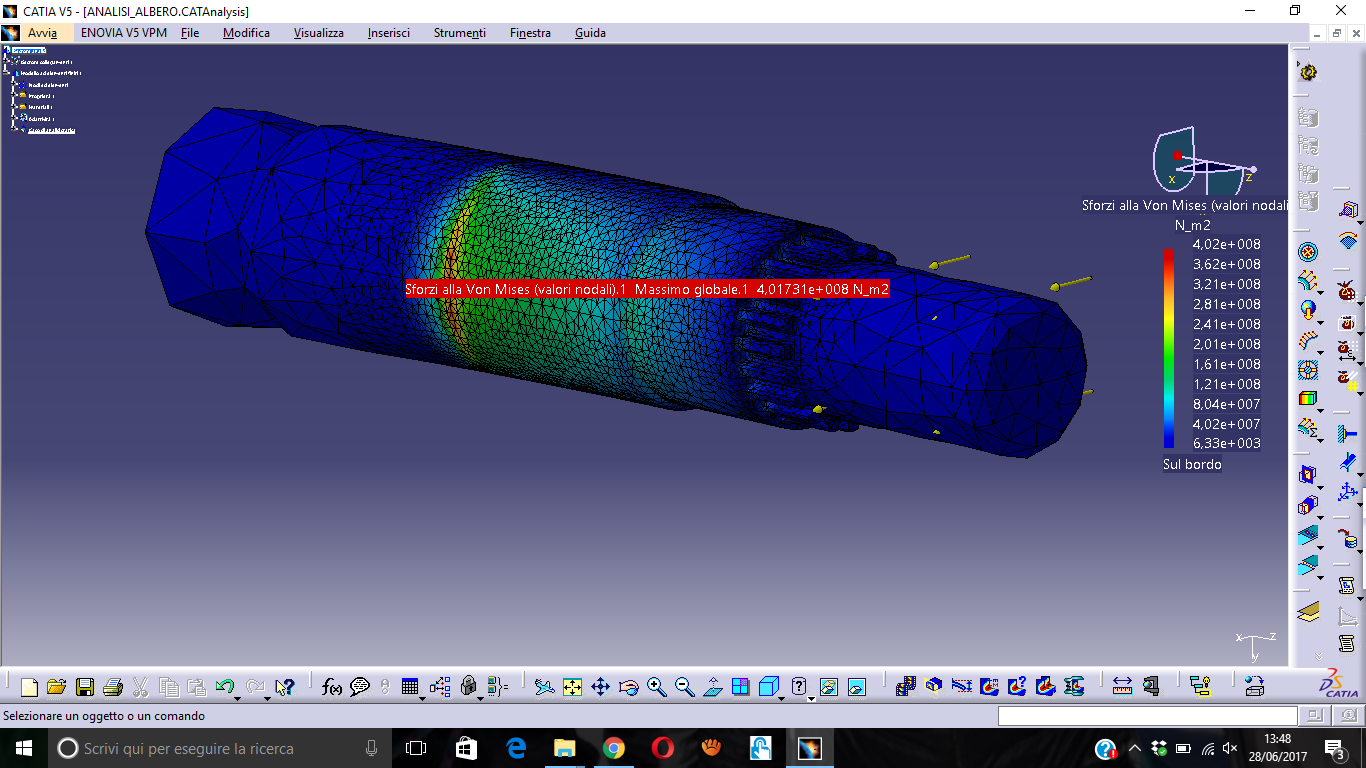Open Windows Task View

(416, 748)
